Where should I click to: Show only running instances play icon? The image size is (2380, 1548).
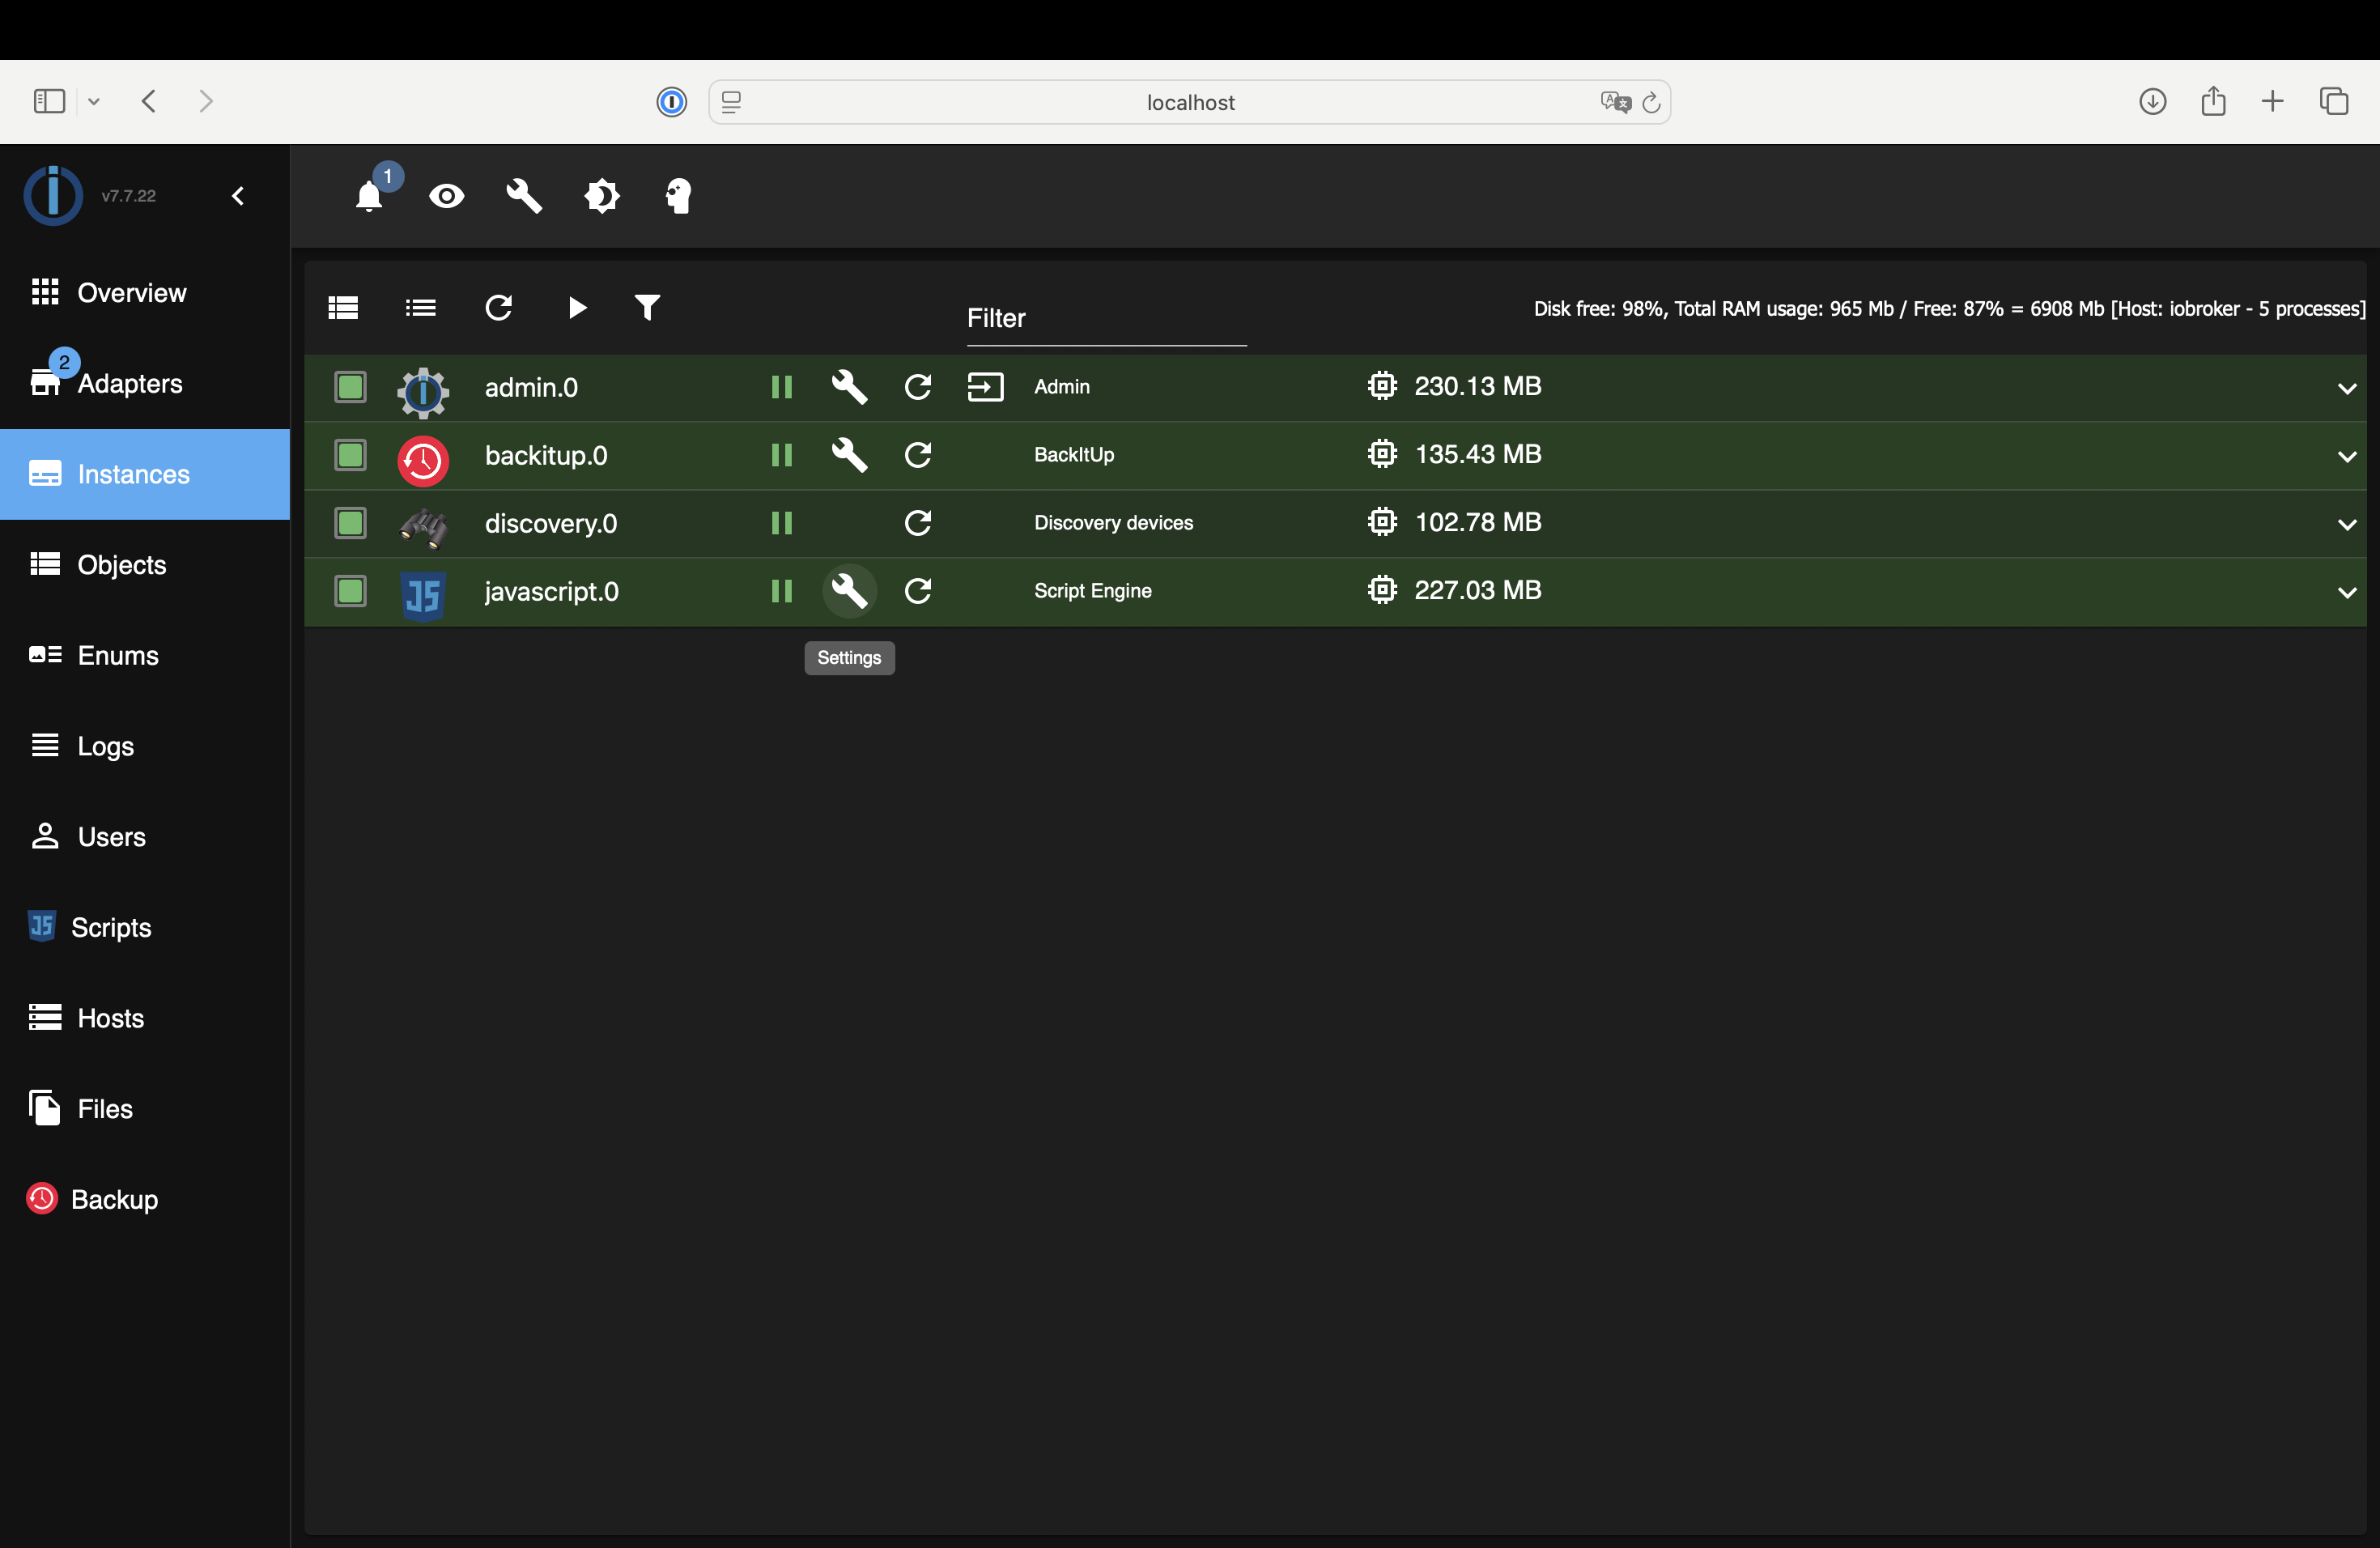pyautogui.click(x=577, y=307)
